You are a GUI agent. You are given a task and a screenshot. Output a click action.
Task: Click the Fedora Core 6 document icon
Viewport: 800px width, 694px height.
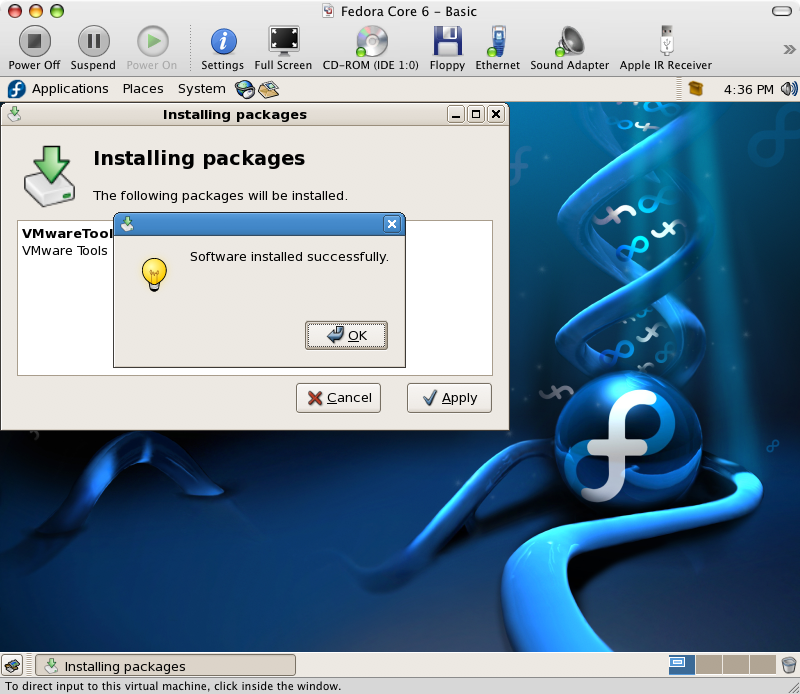329,11
